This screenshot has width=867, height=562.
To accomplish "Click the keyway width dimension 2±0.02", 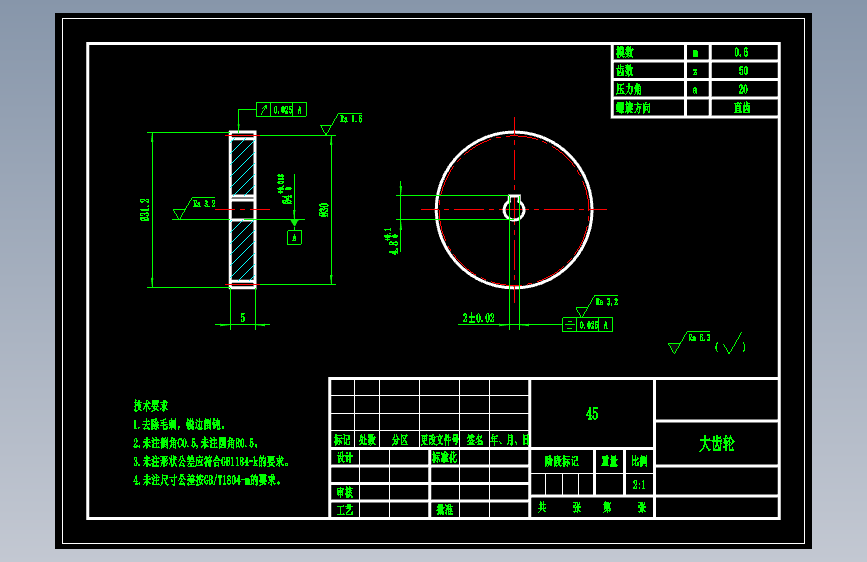I will point(479,318).
